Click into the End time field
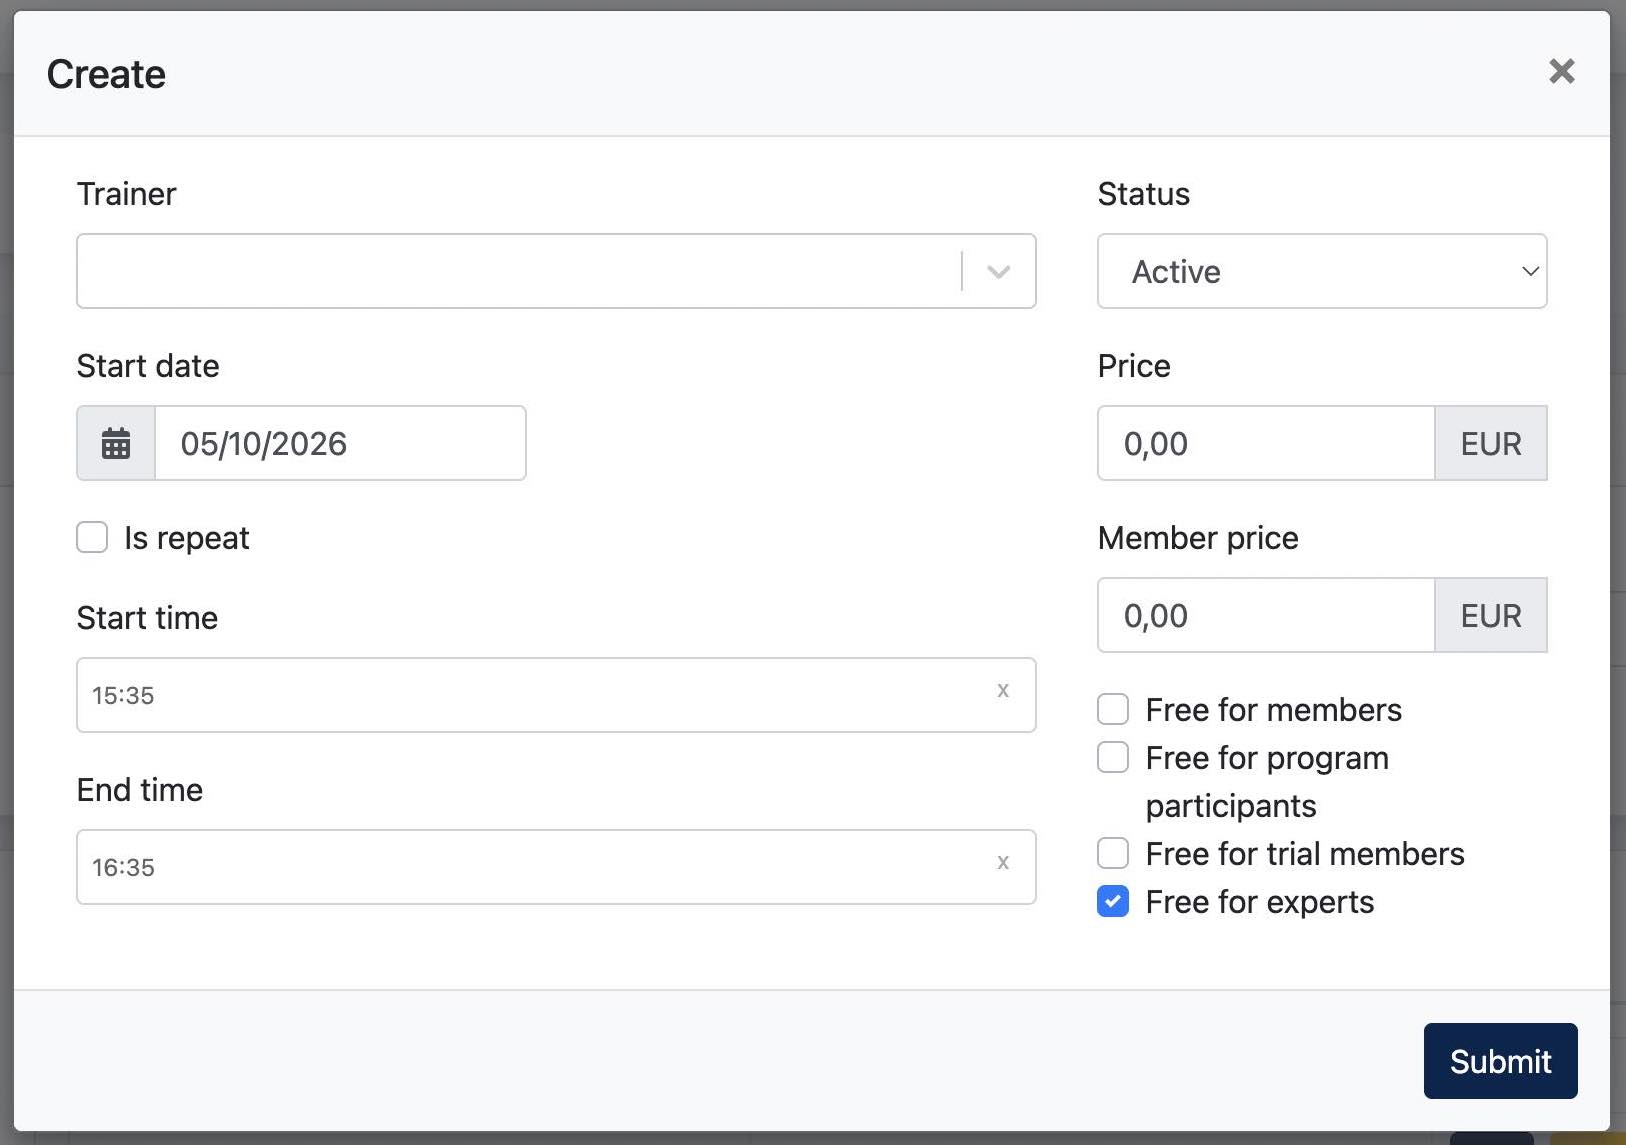The width and height of the screenshot is (1626, 1145). click(x=556, y=867)
